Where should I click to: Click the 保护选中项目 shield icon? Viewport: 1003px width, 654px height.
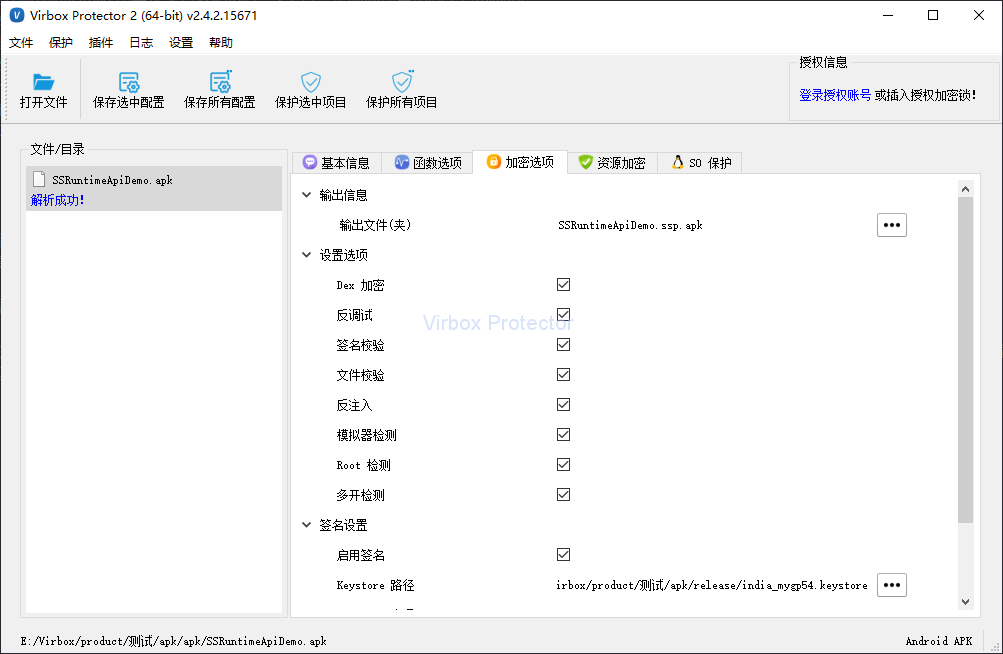point(311,82)
